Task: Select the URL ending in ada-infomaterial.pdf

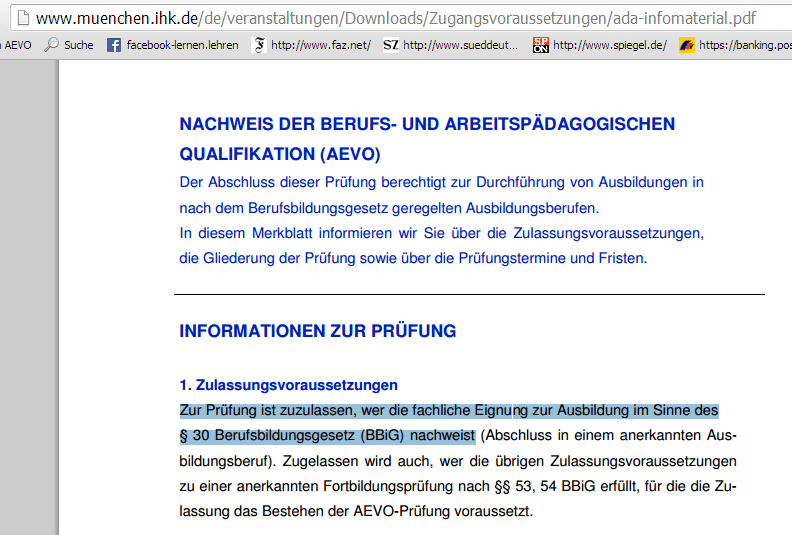Action: 396,19
